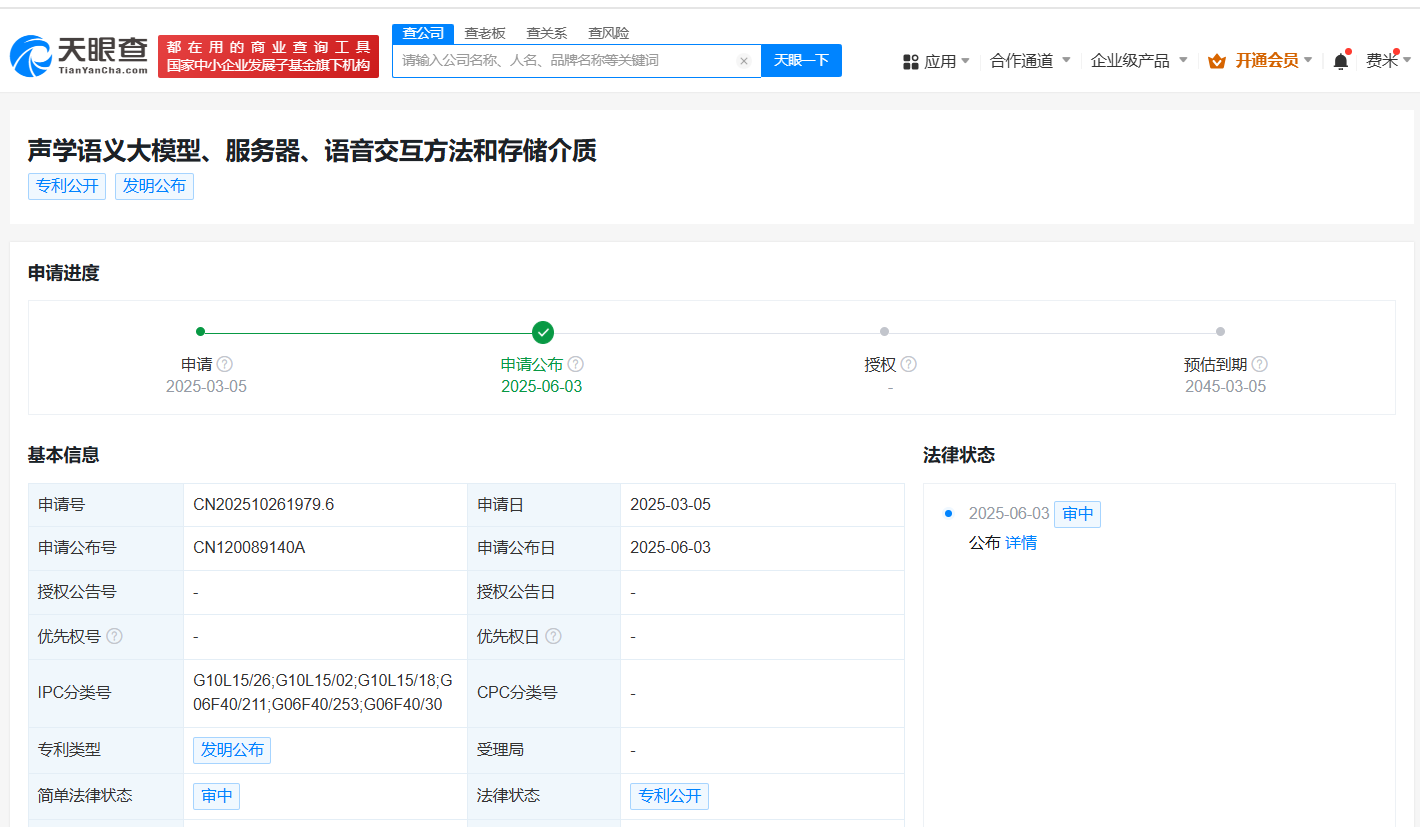Open the 费米 user menu
Screen dimensions: 1420x827
coord(1389,61)
